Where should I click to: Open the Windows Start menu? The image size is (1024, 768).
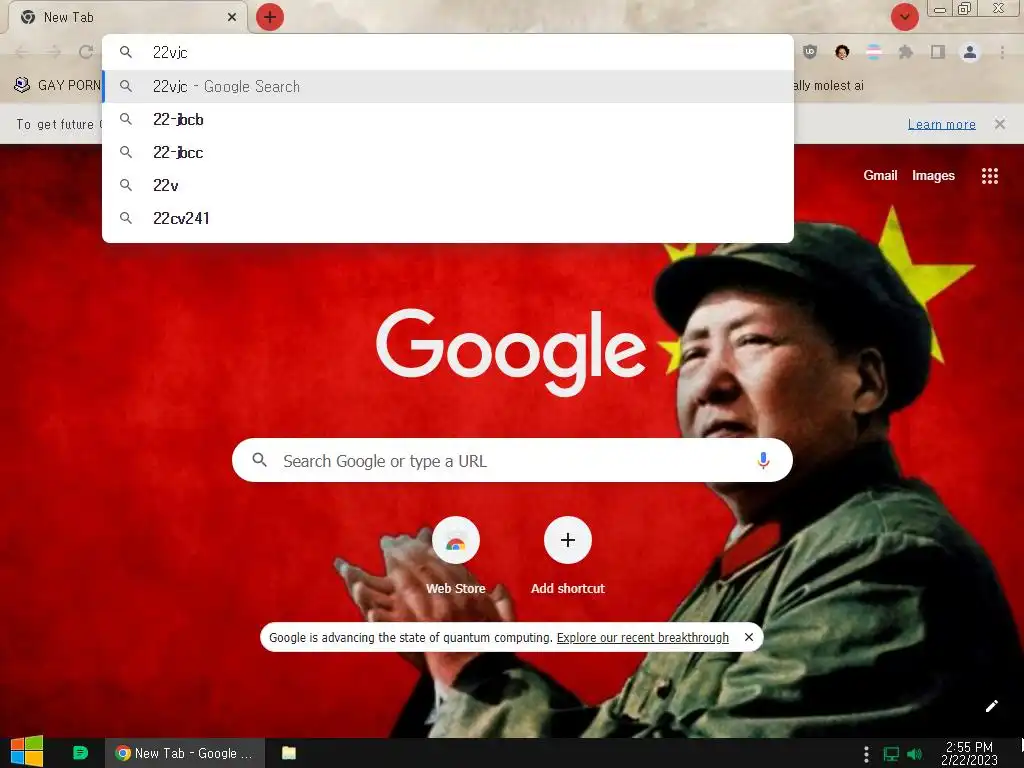[x=27, y=752]
